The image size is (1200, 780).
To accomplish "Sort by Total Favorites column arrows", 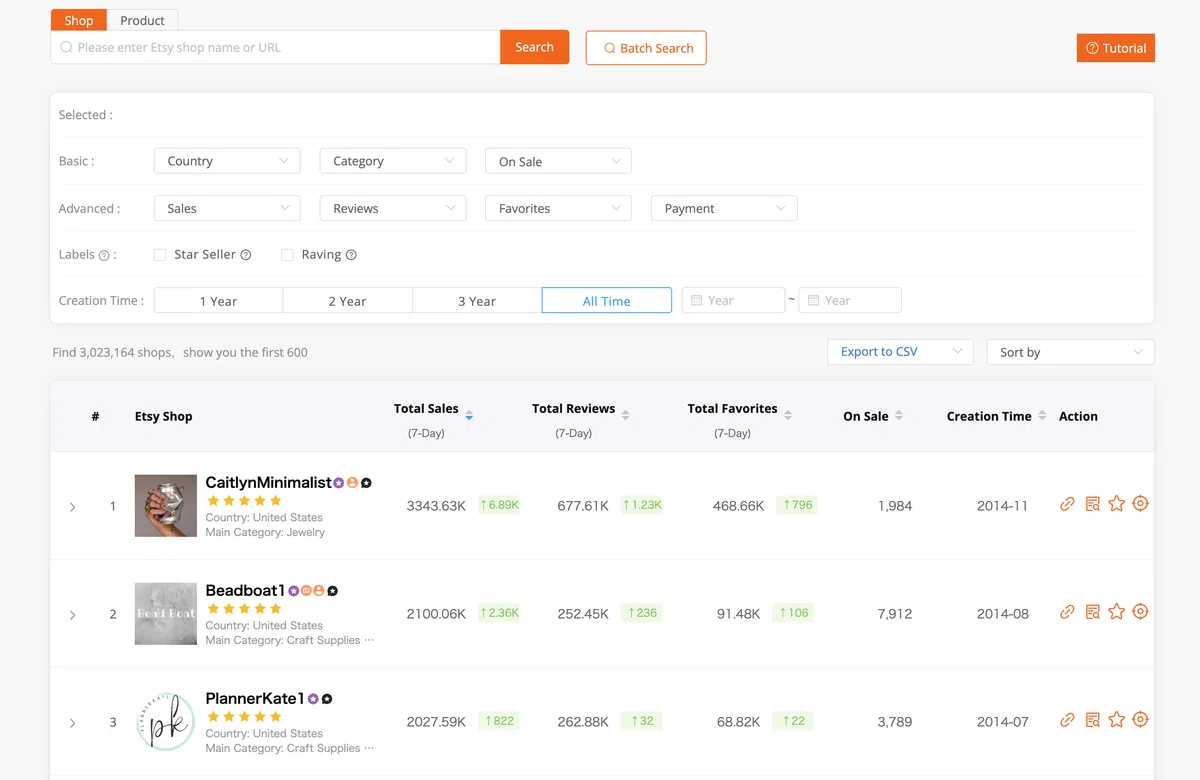I will [788, 415].
